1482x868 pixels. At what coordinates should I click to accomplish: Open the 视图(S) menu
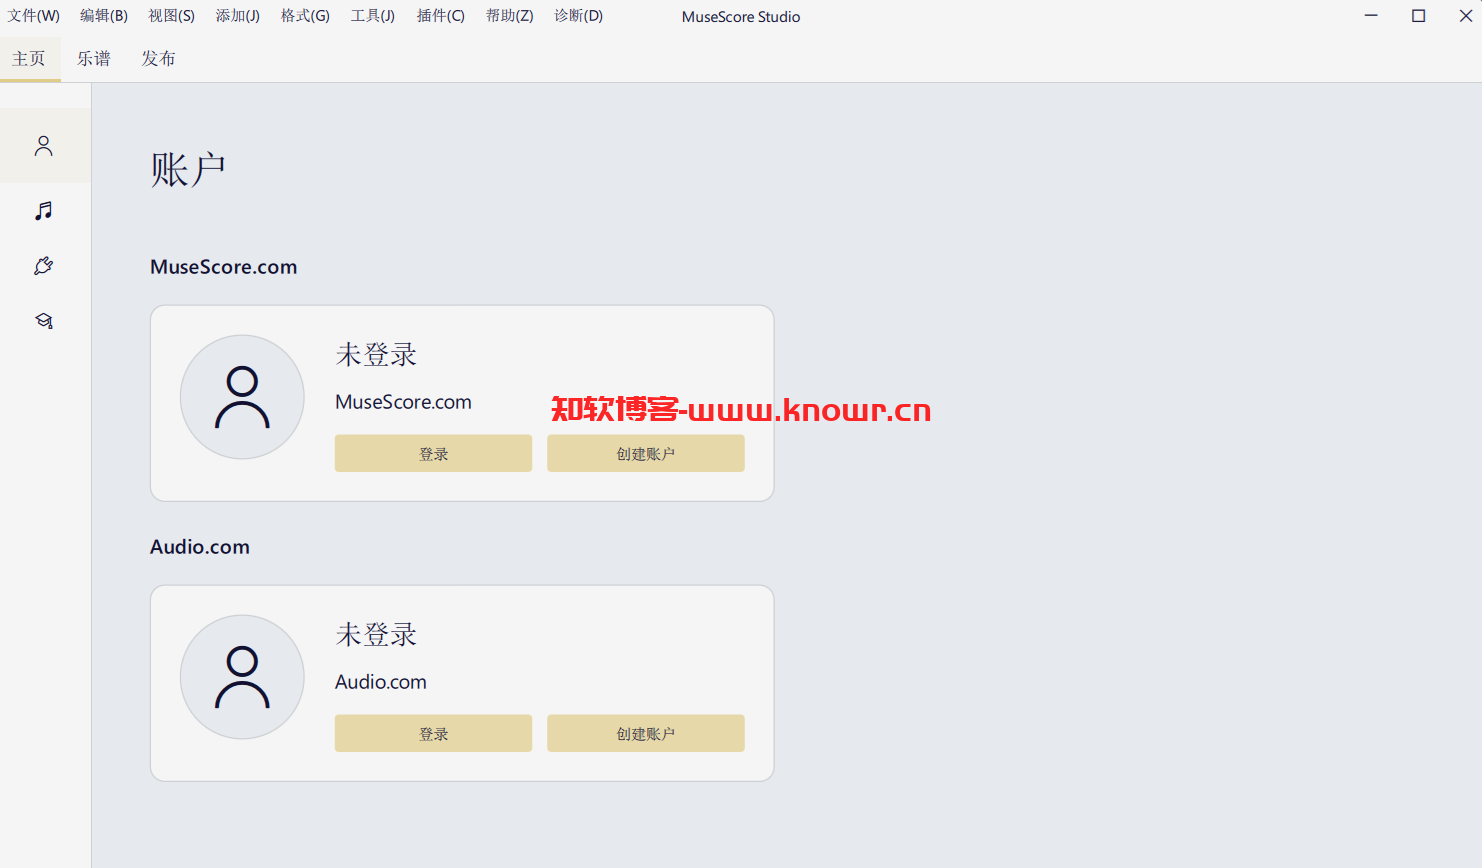tap(172, 16)
